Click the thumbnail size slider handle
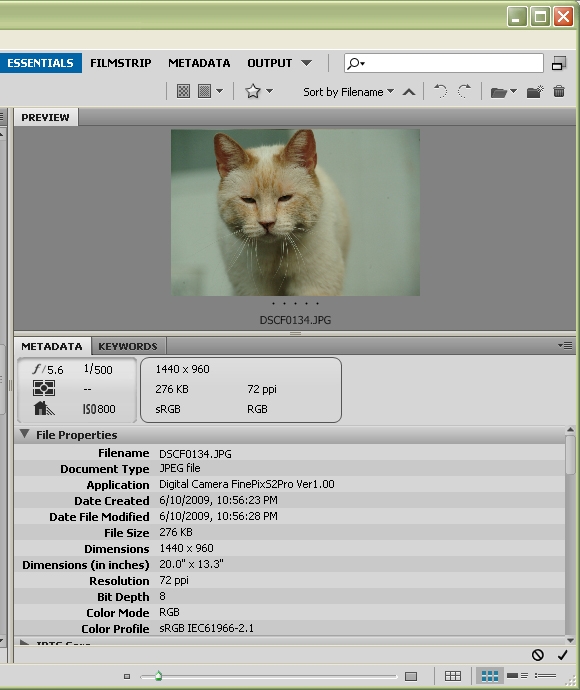 click(158, 676)
